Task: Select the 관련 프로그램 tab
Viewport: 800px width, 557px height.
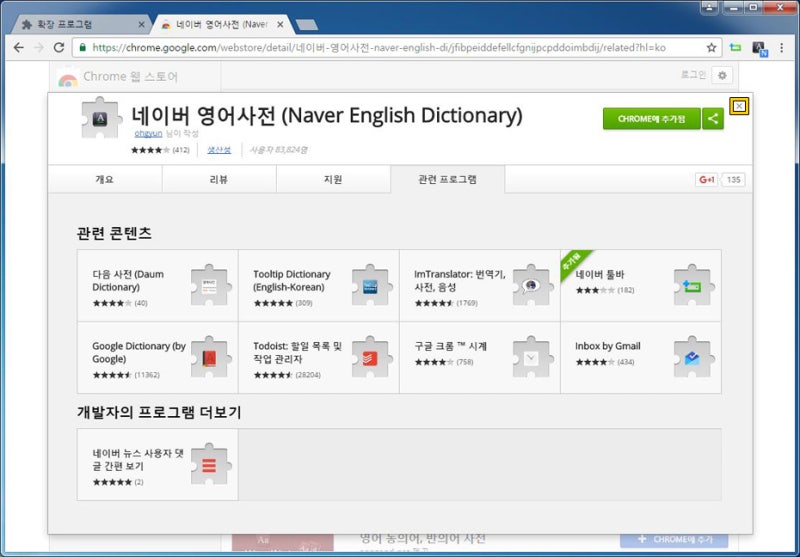Action: (447, 180)
